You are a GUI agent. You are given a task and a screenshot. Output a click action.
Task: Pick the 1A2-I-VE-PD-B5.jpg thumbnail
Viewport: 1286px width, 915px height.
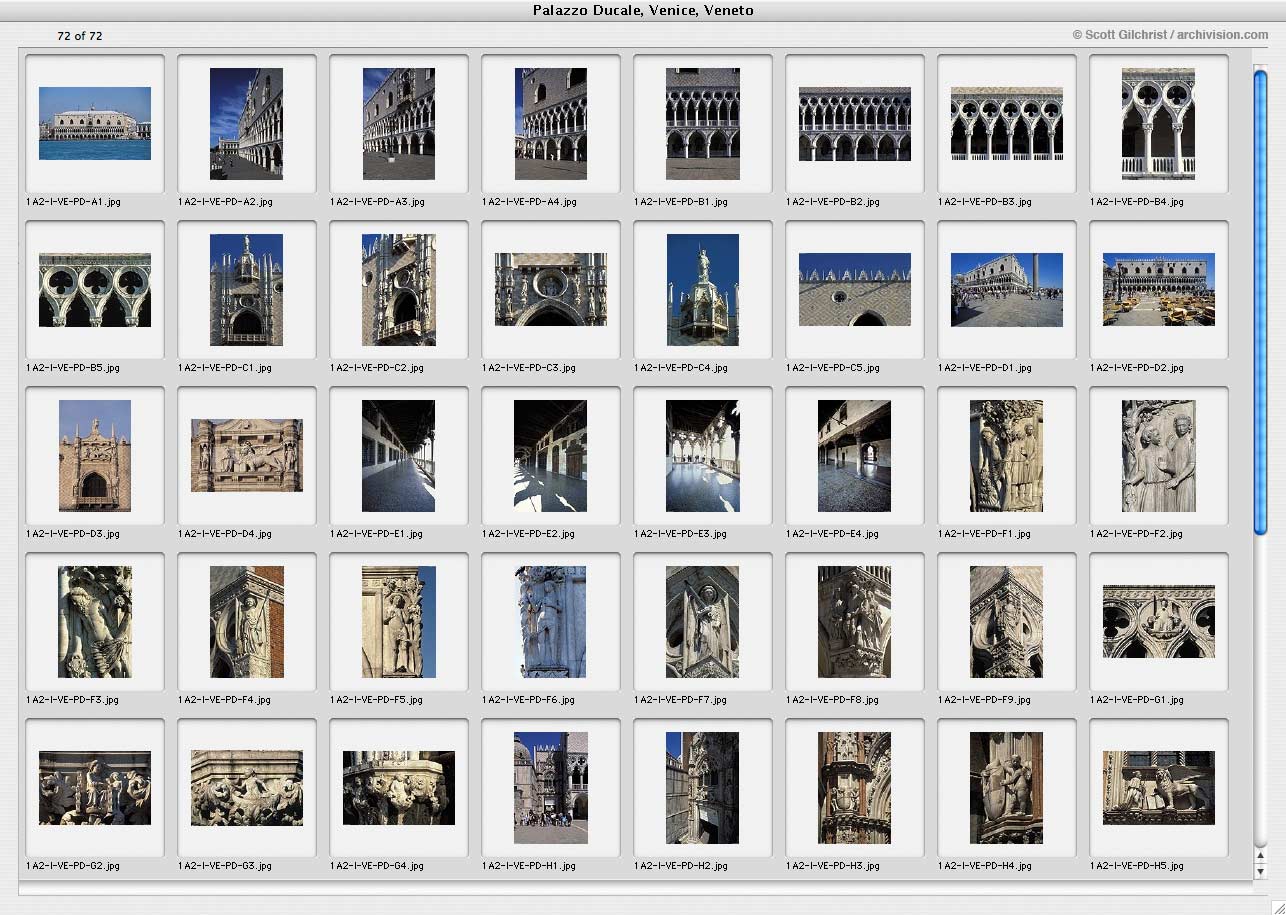(x=95, y=290)
